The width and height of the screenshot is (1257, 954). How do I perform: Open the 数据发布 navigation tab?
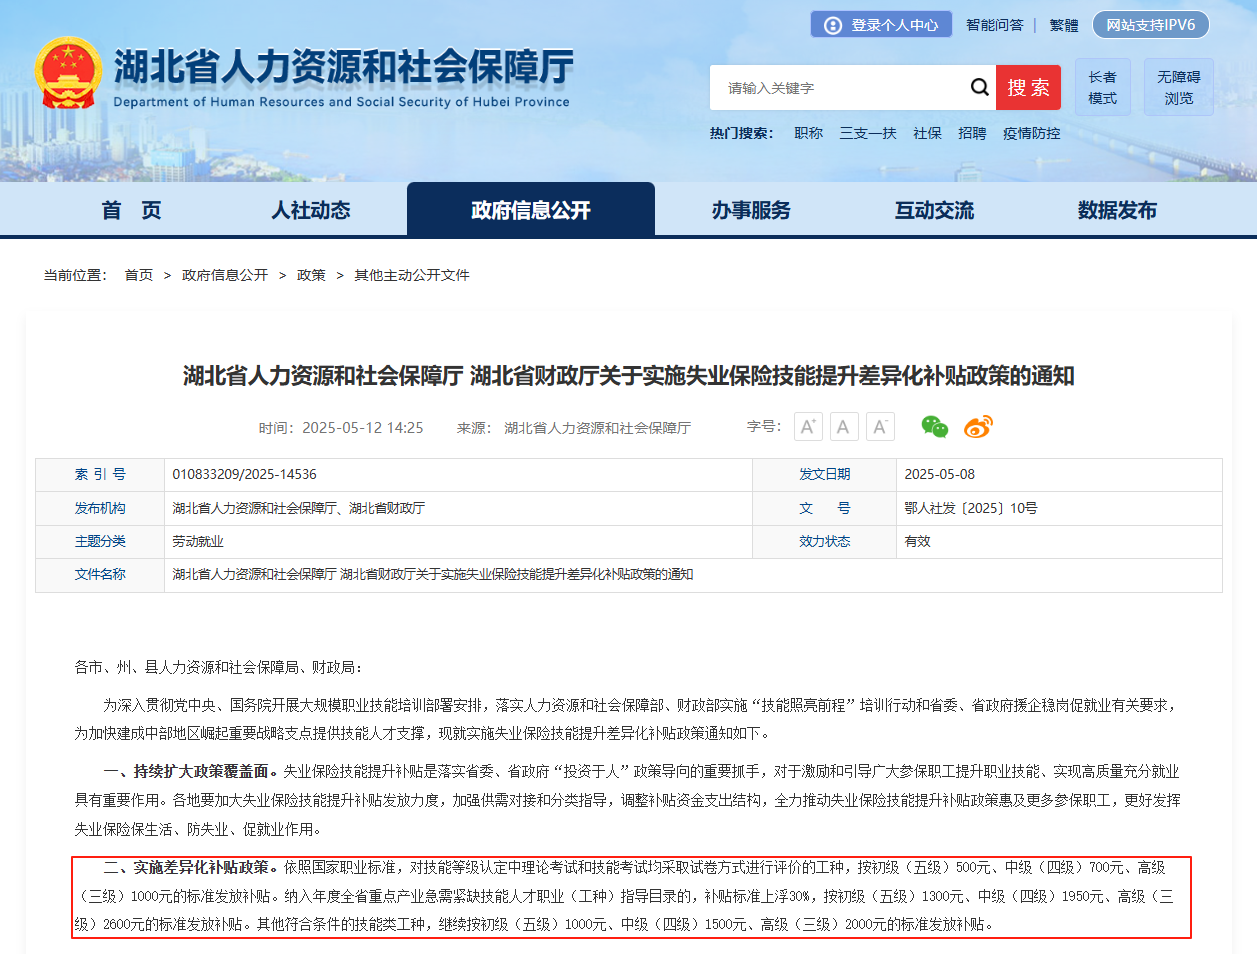[1117, 210]
